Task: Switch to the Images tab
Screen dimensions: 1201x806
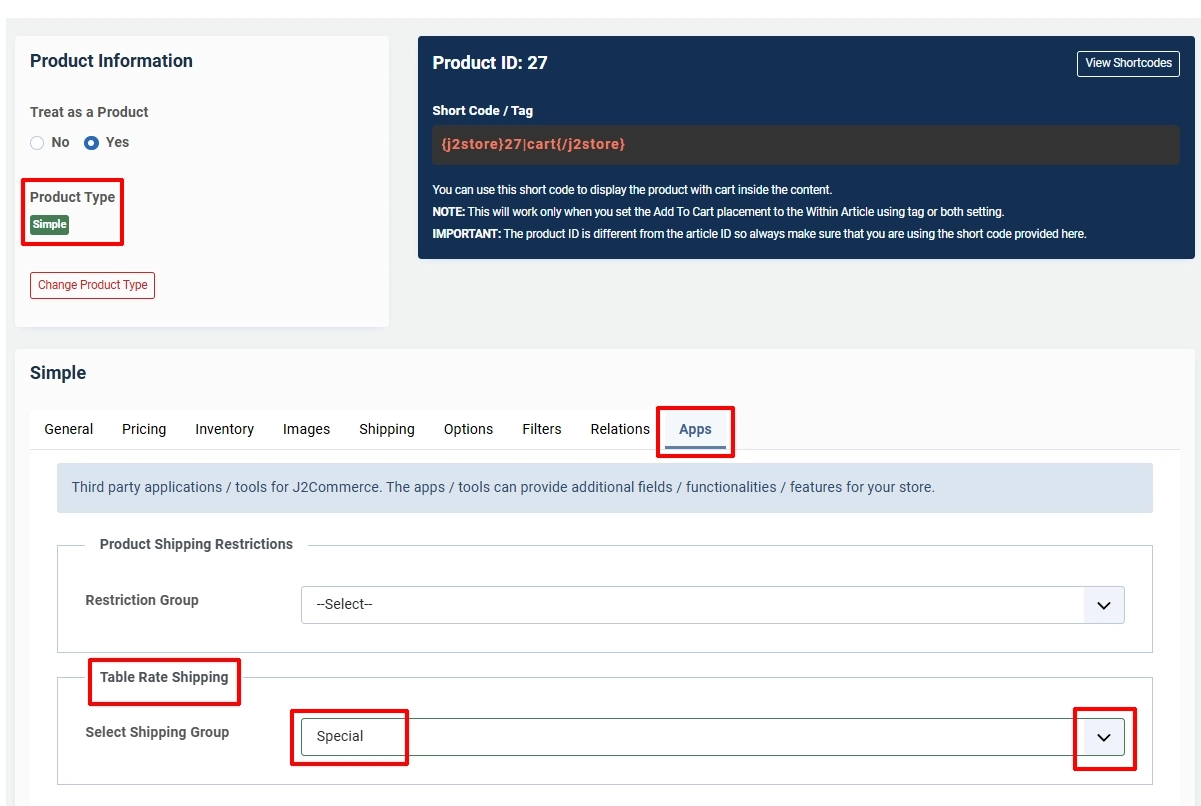Action: 306,429
